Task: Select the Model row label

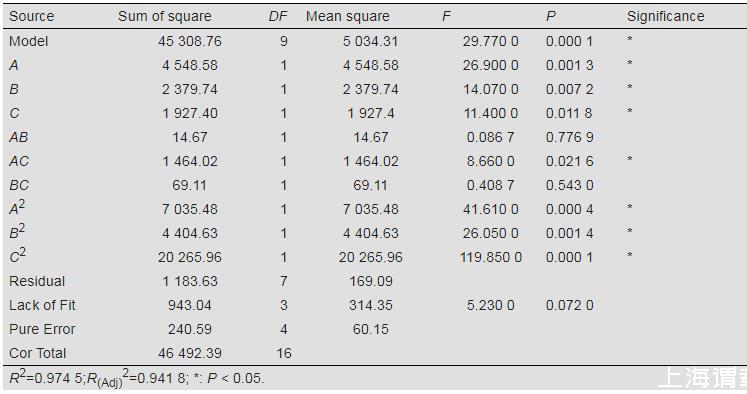Action: coord(29,41)
